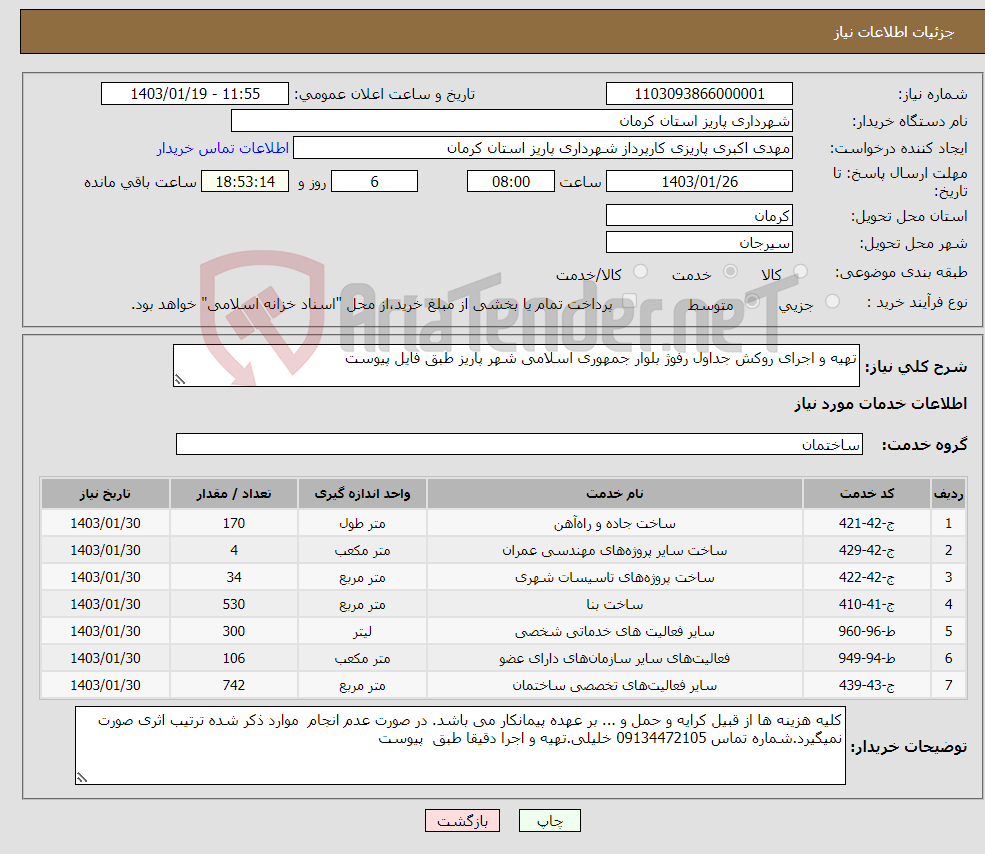The width and height of the screenshot is (985, 854).
Task: Click service code ج-41-410
Action: tap(866, 605)
